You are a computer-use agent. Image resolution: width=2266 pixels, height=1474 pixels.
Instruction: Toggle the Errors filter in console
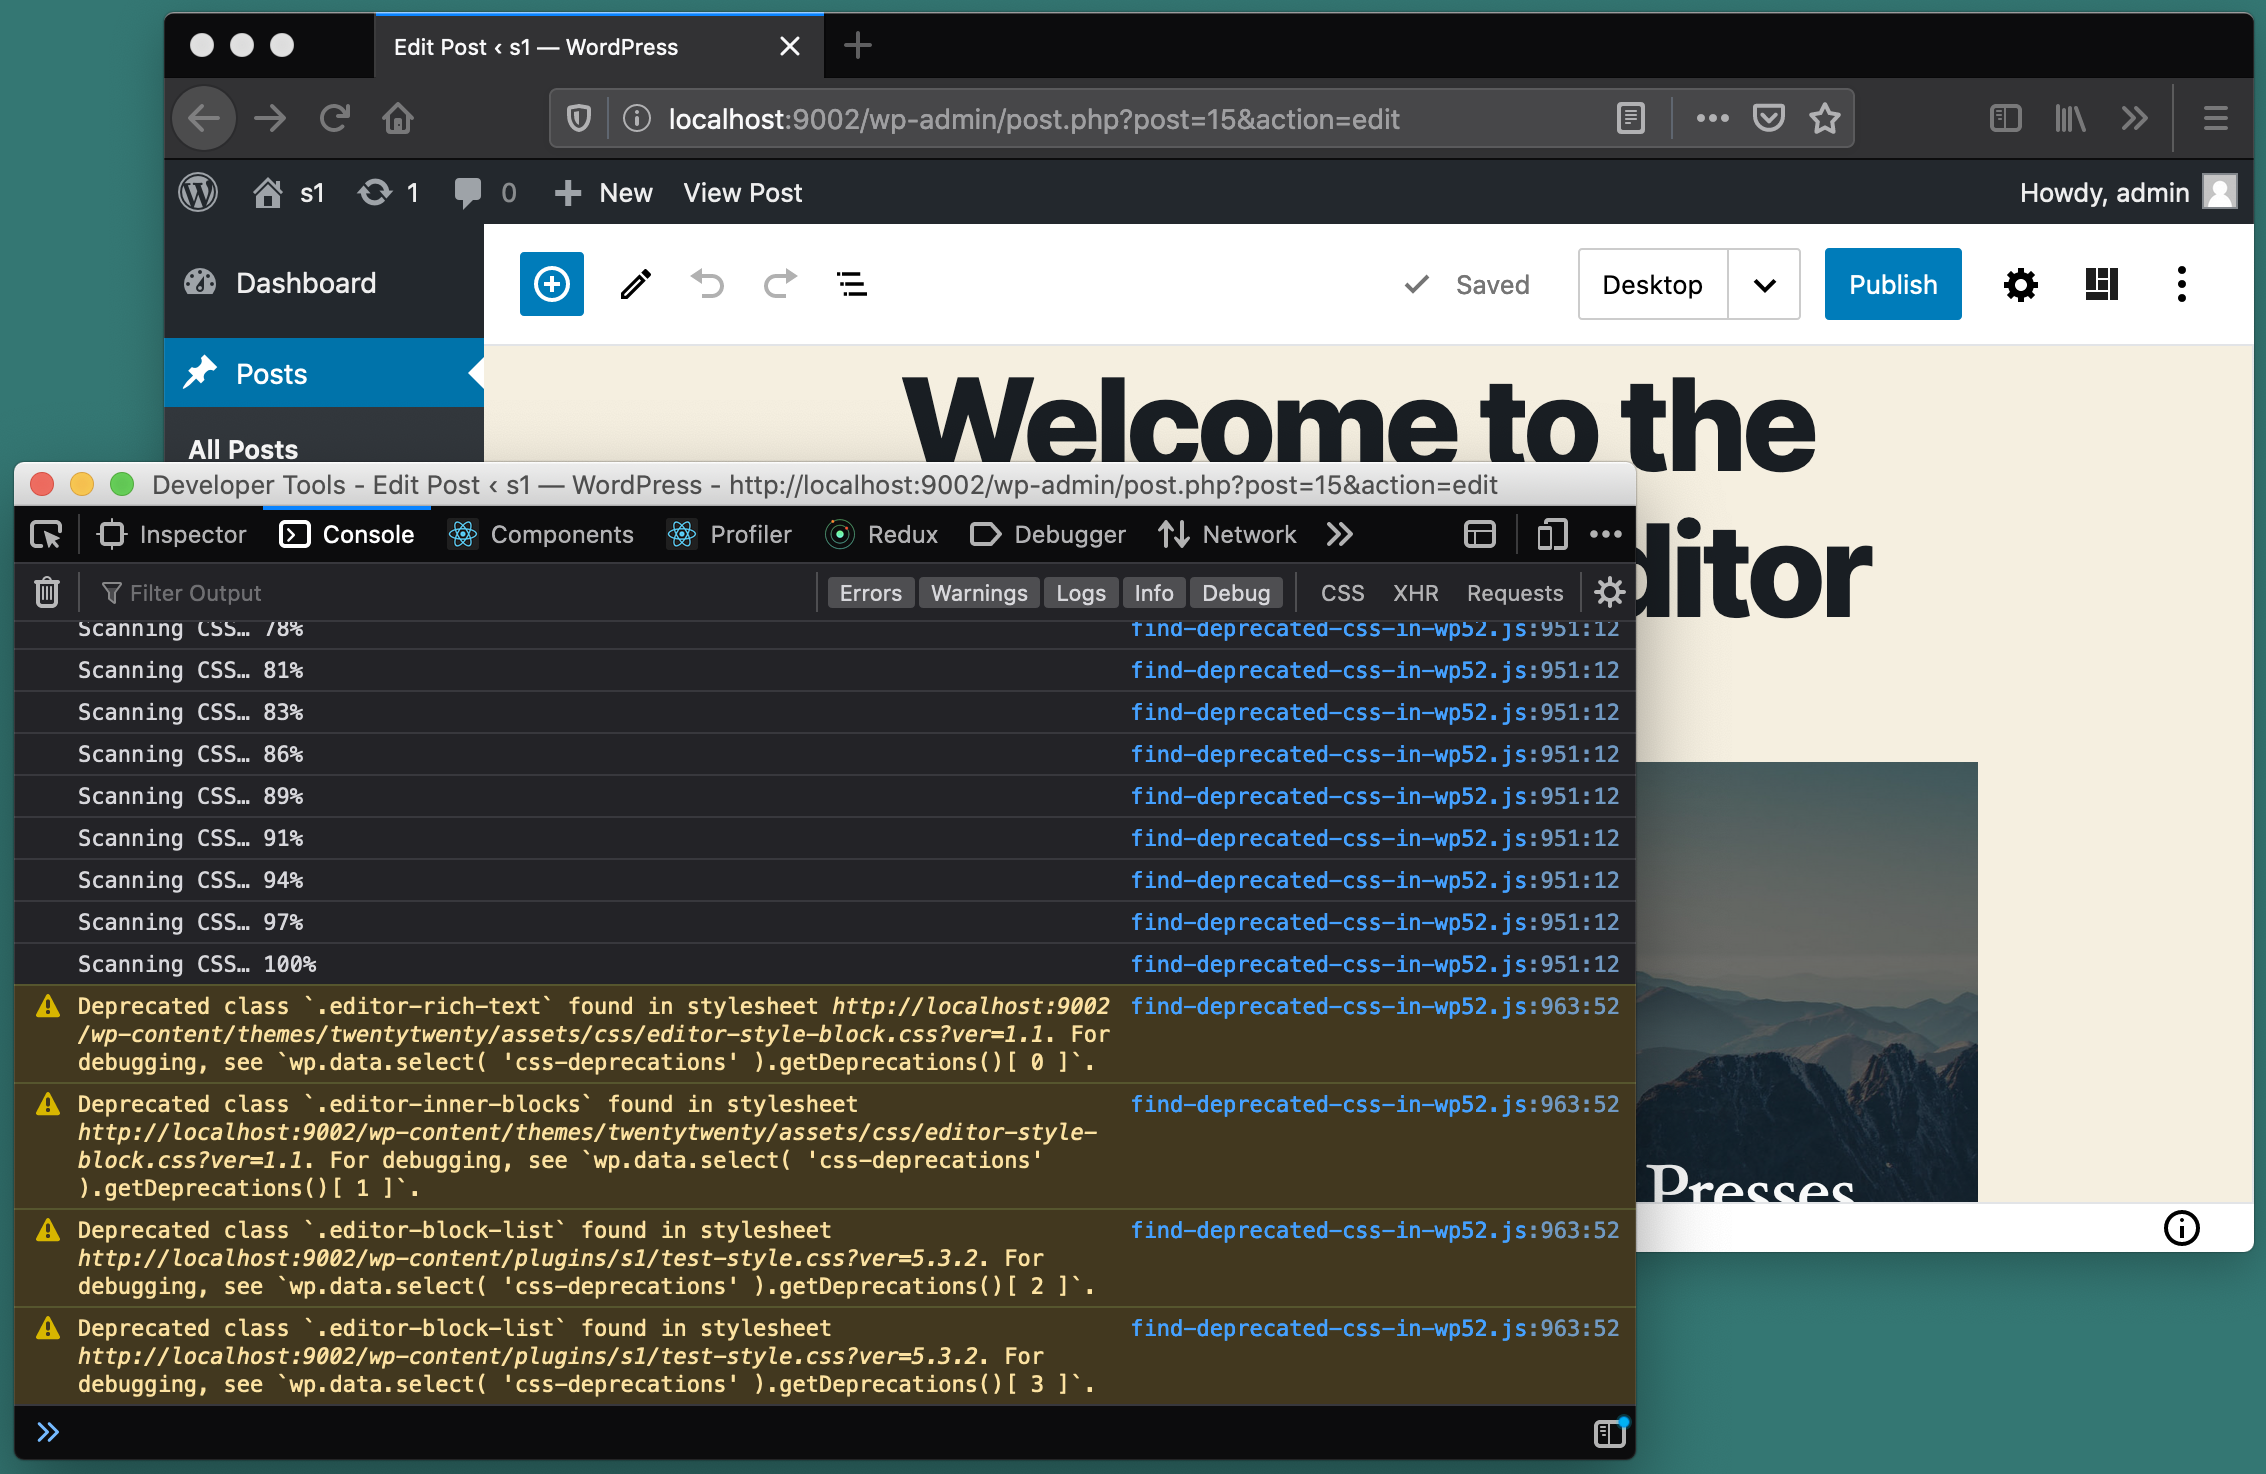(870, 593)
